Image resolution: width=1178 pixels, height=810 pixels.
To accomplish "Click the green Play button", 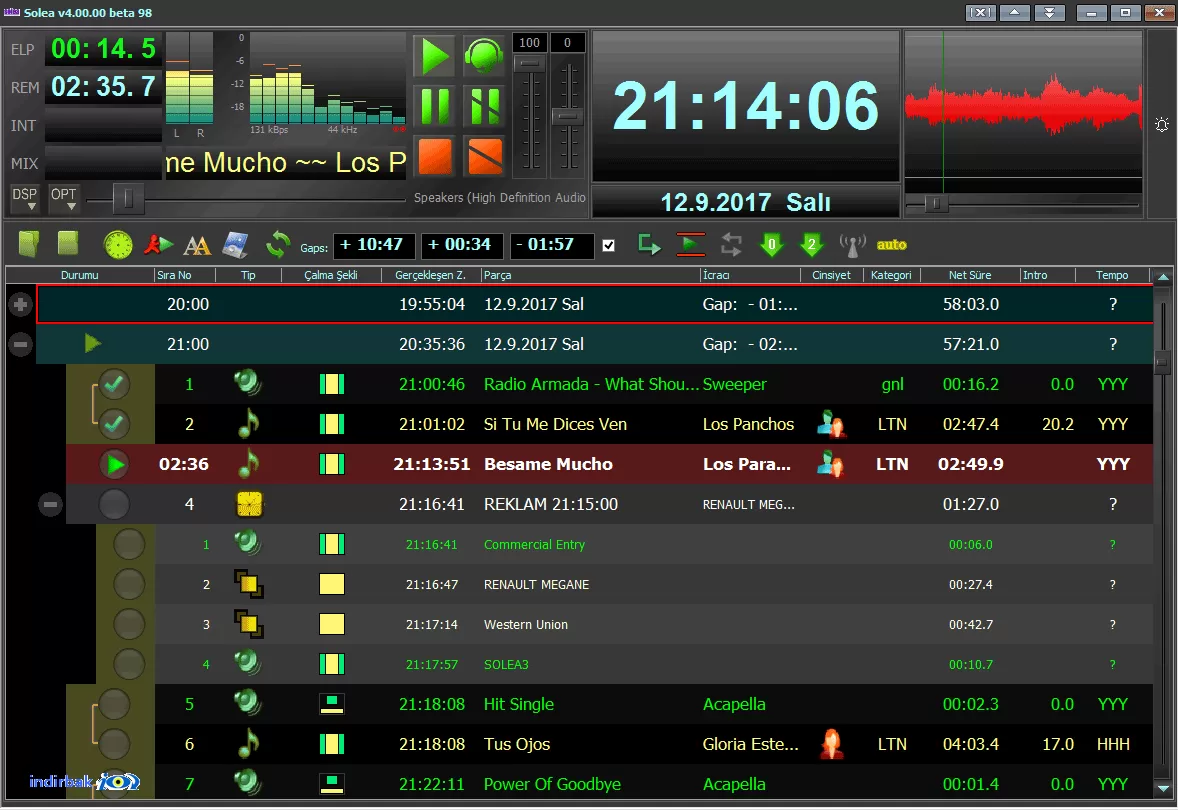I will (x=434, y=56).
